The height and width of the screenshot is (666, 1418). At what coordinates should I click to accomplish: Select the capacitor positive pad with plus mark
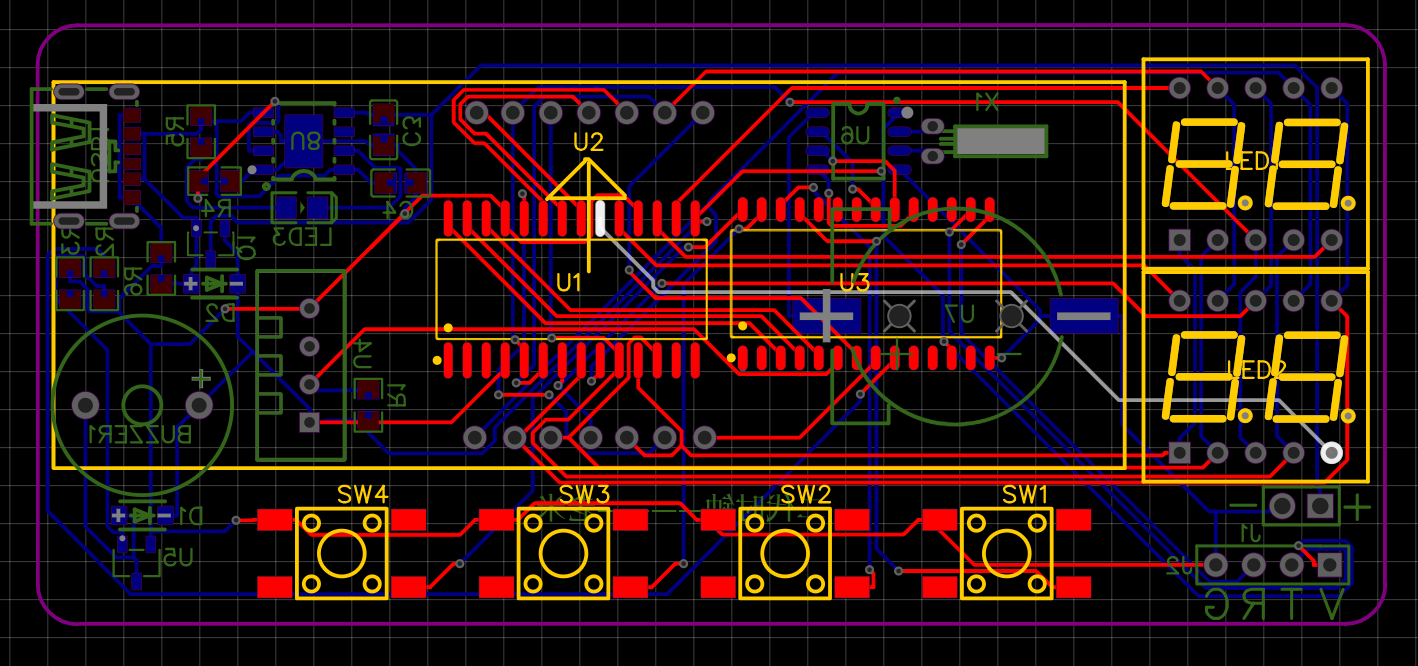tap(827, 316)
